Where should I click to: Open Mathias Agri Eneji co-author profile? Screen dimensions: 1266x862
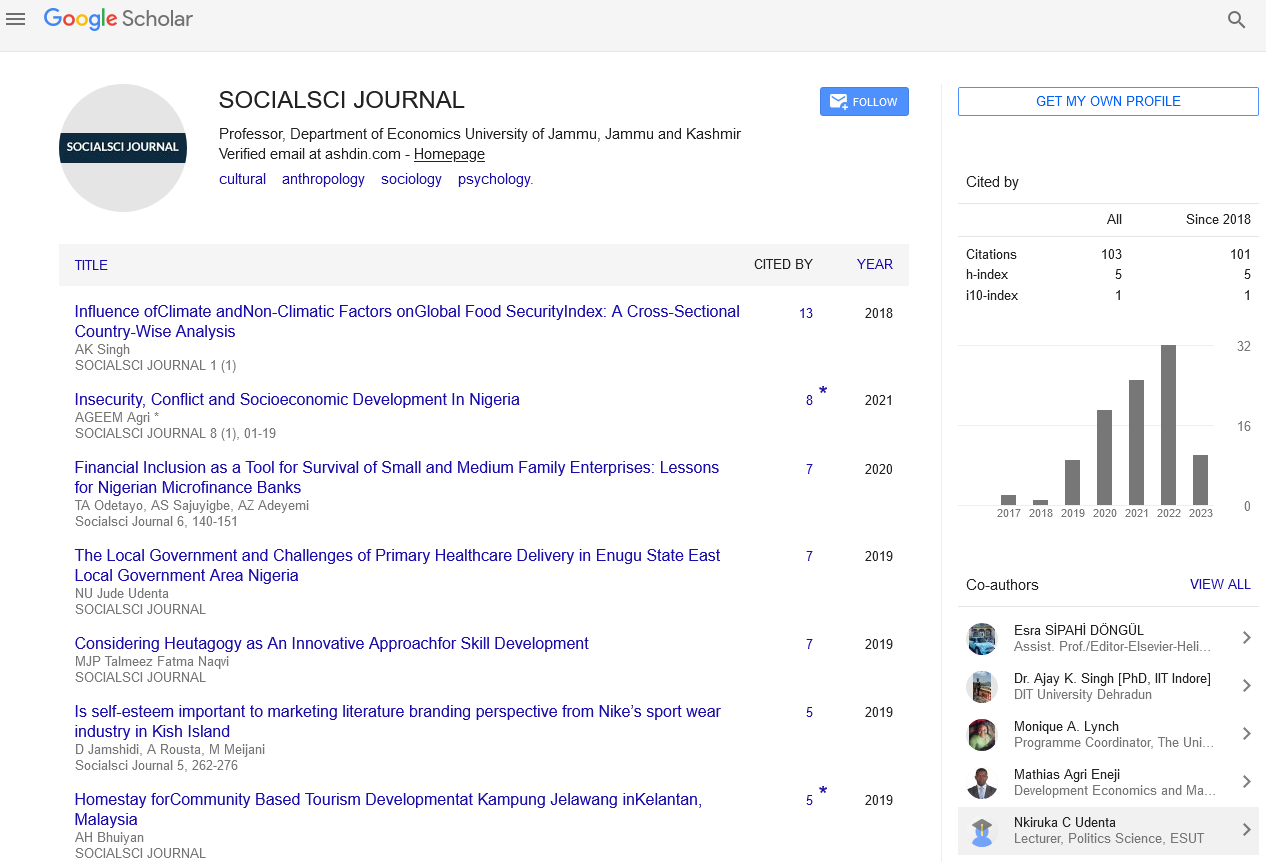pos(1108,782)
